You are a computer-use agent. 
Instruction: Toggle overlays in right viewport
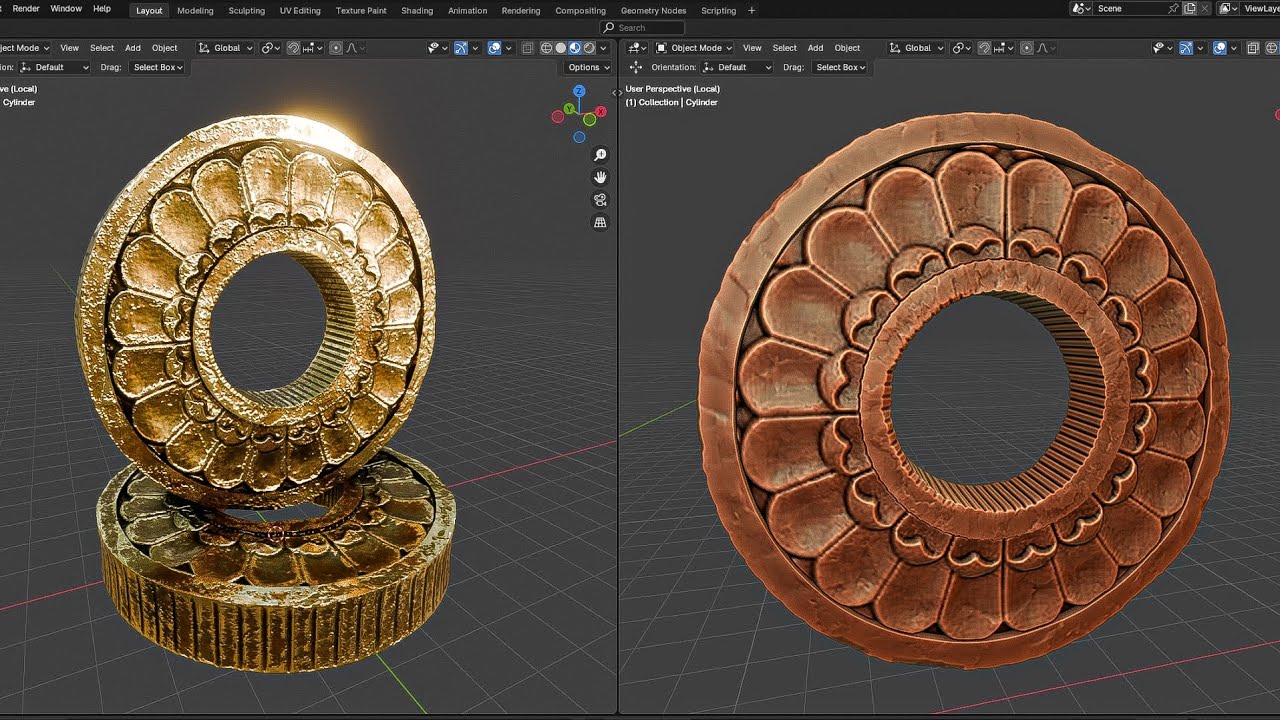click(1219, 48)
